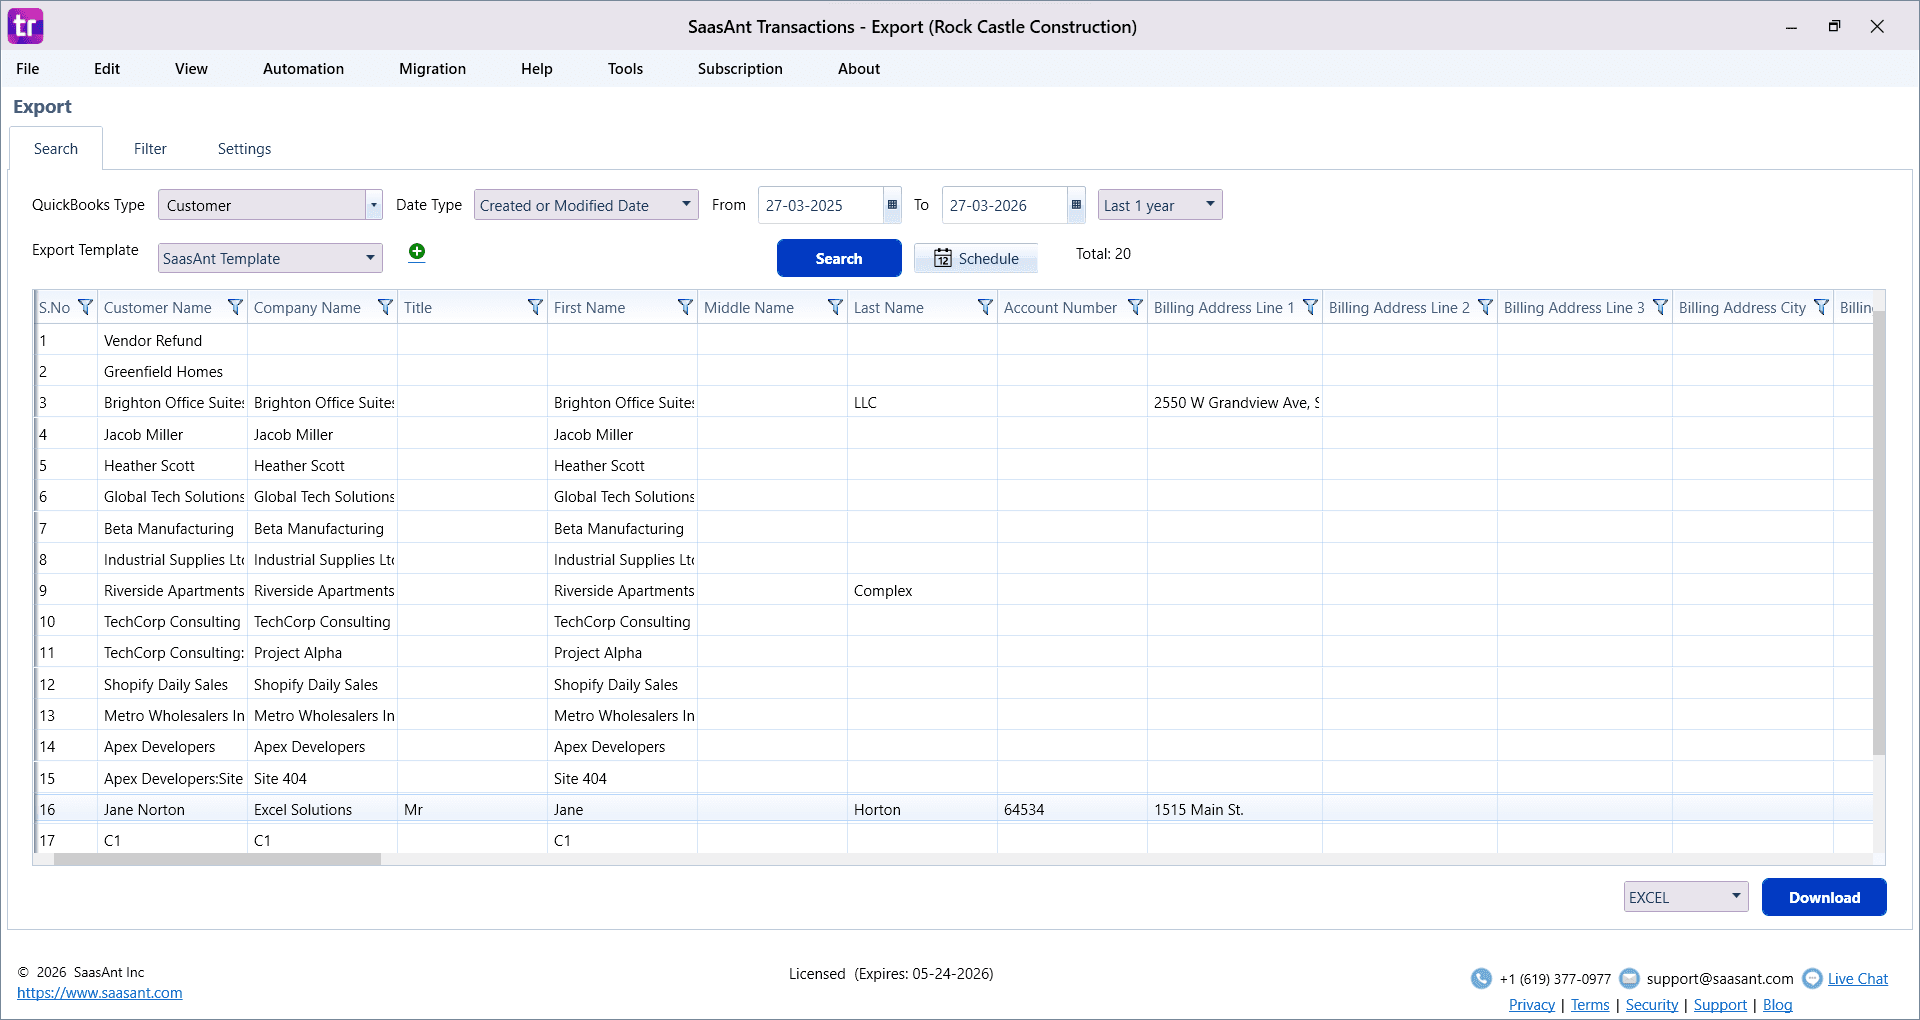Screen dimensions: 1920x1020
Task: Filter the Account Number column
Action: tap(1135, 307)
